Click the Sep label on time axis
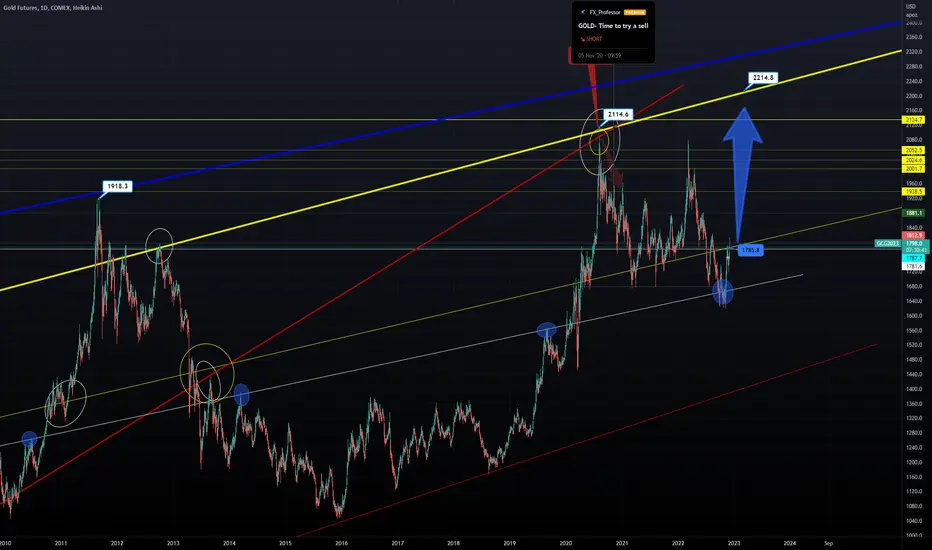This screenshot has height=550, width=932. tap(829, 543)
